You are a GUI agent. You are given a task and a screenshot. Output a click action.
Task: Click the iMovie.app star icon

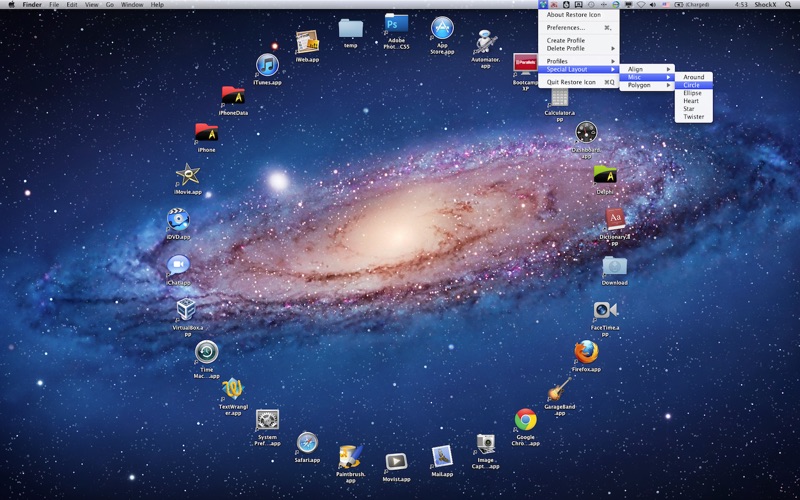188,175
